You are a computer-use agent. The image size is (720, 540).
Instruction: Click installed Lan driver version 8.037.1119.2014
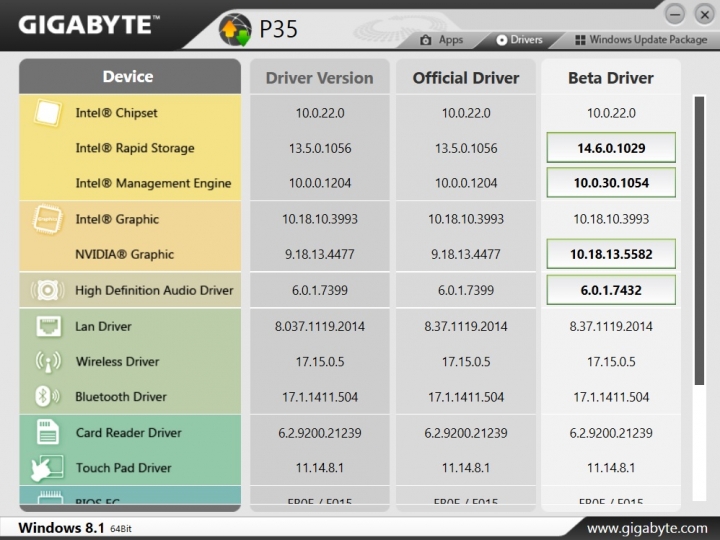[x=320, y=326]
